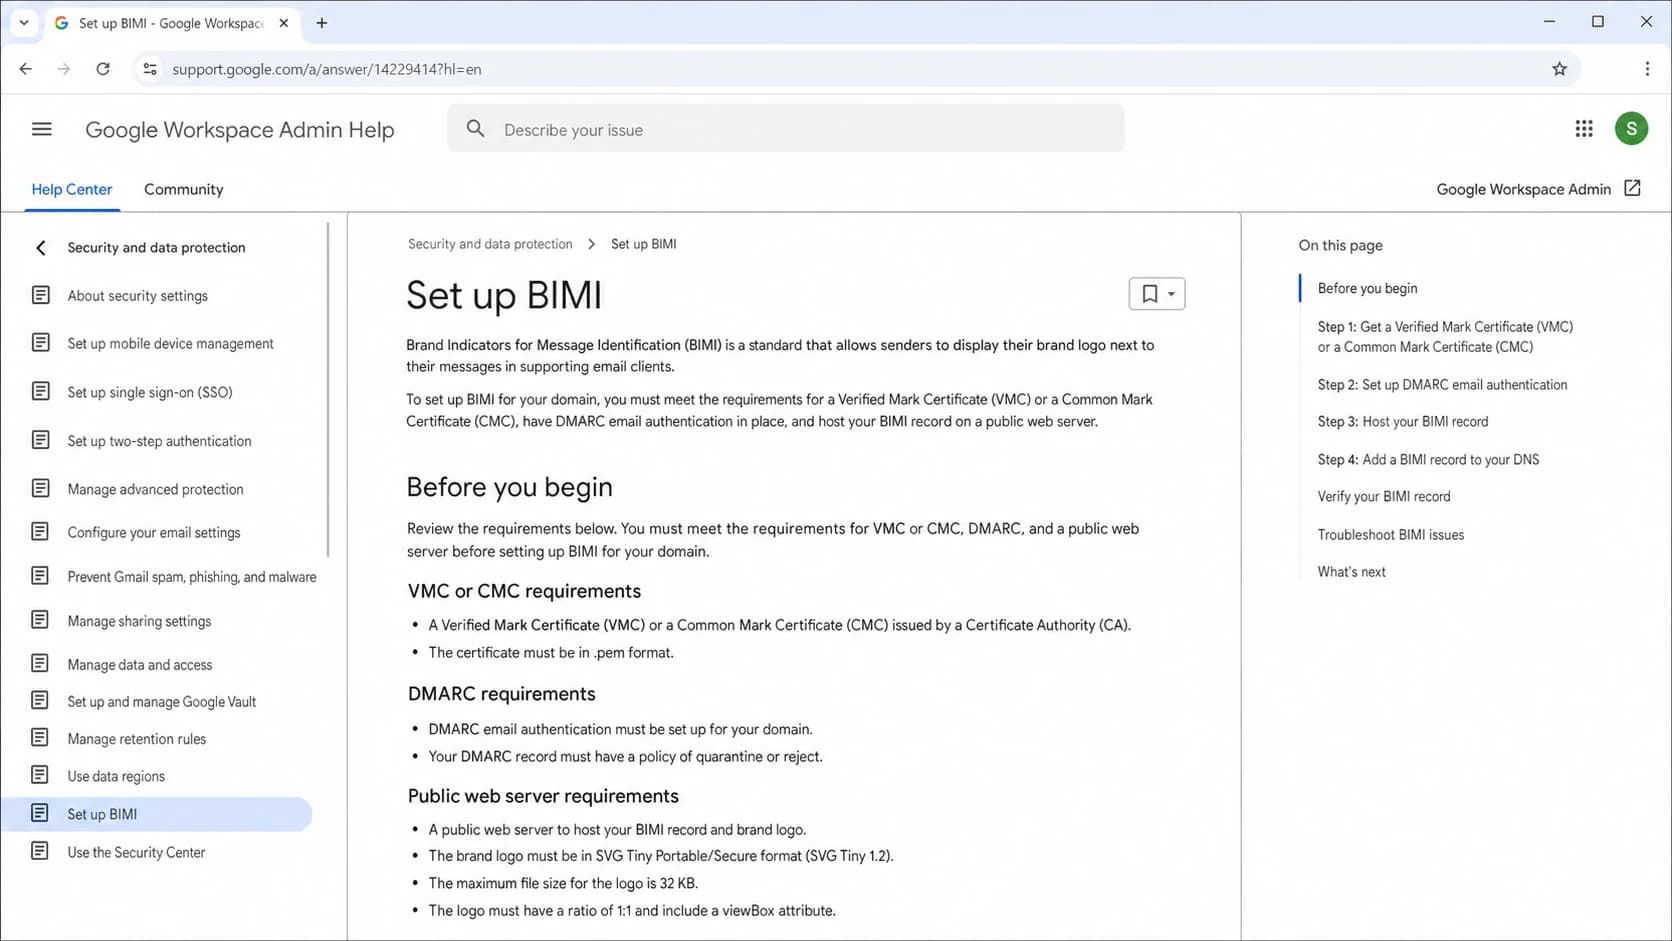Open Set up and manage Google Vault
The width and height of the screenshot is (1672, 941).
click(x=162, y=701)
